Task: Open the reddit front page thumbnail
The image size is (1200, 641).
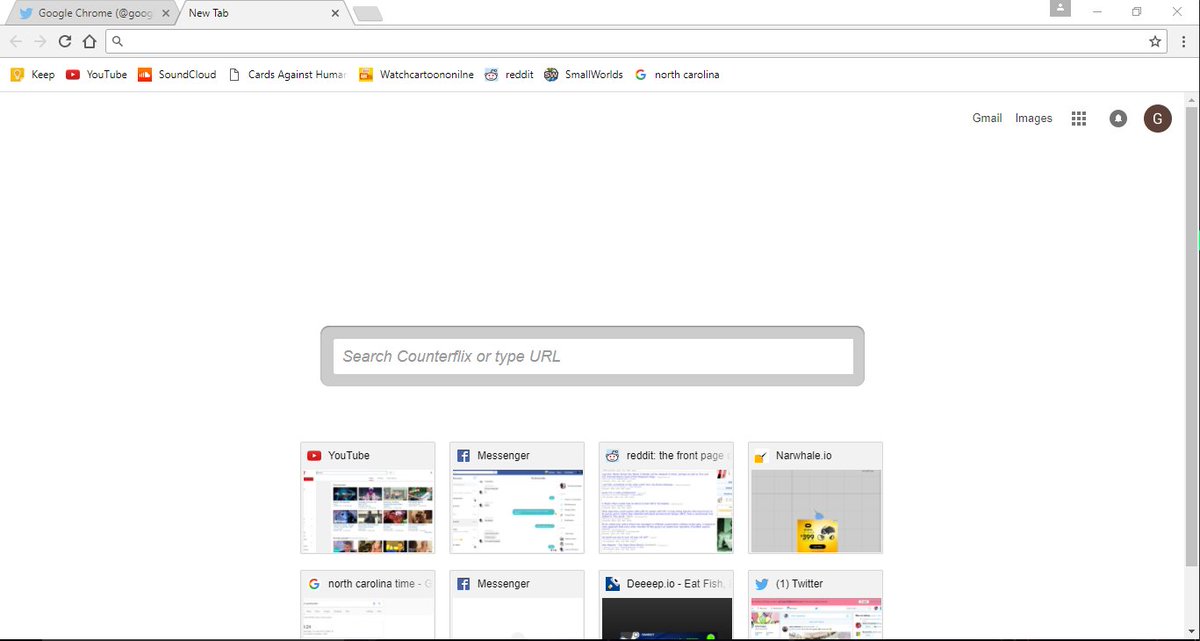Action: pyautogui.click(x=666, y=498)
